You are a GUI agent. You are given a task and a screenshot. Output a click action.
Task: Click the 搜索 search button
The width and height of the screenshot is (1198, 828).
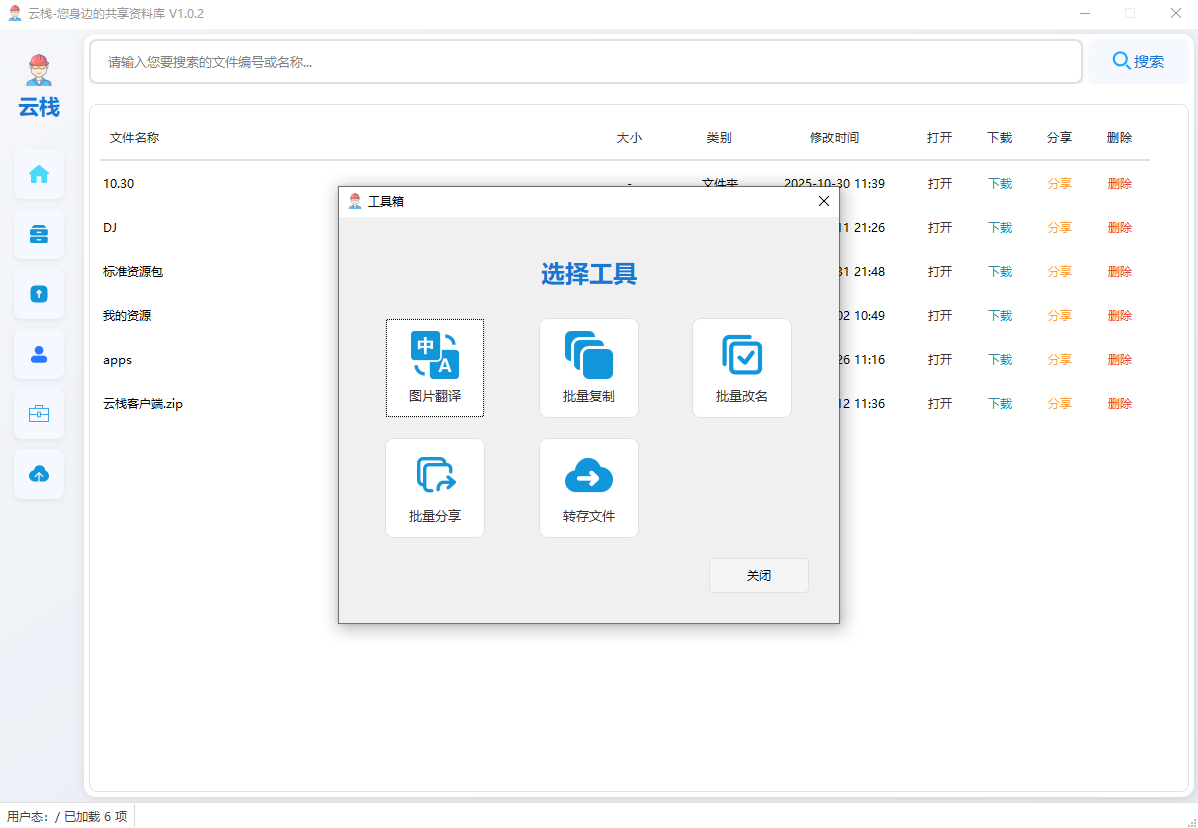coord(1138,61)
